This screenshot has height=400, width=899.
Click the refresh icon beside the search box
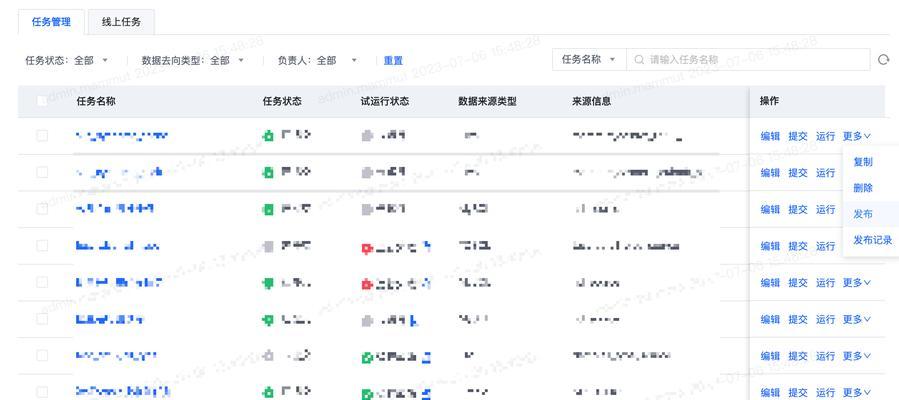click(884, 60)
